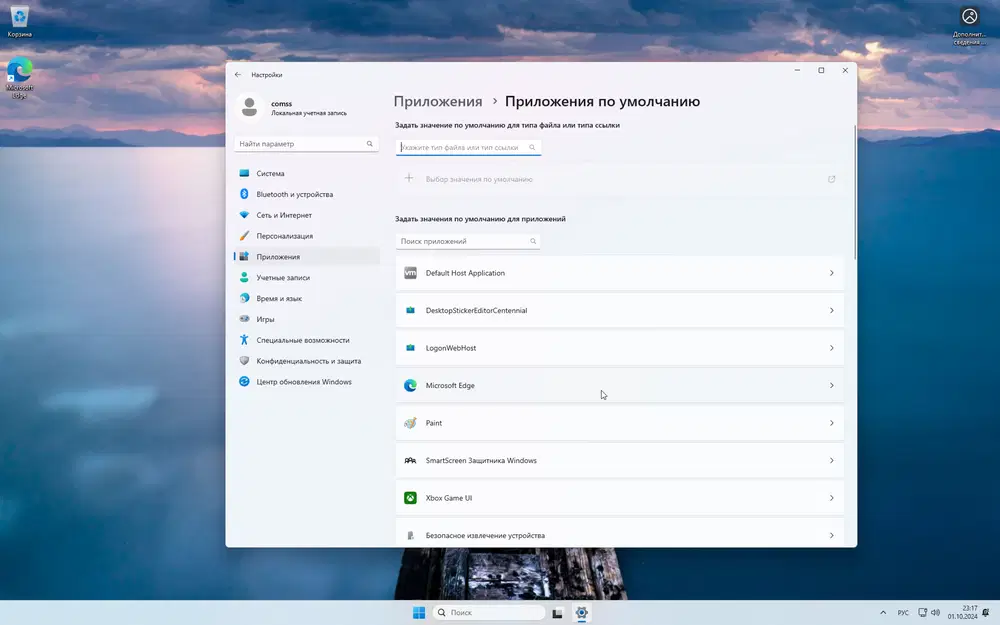Click the Поиск приложений input field
Screen dimensions: 1000x625
click(x=468, y=241)
